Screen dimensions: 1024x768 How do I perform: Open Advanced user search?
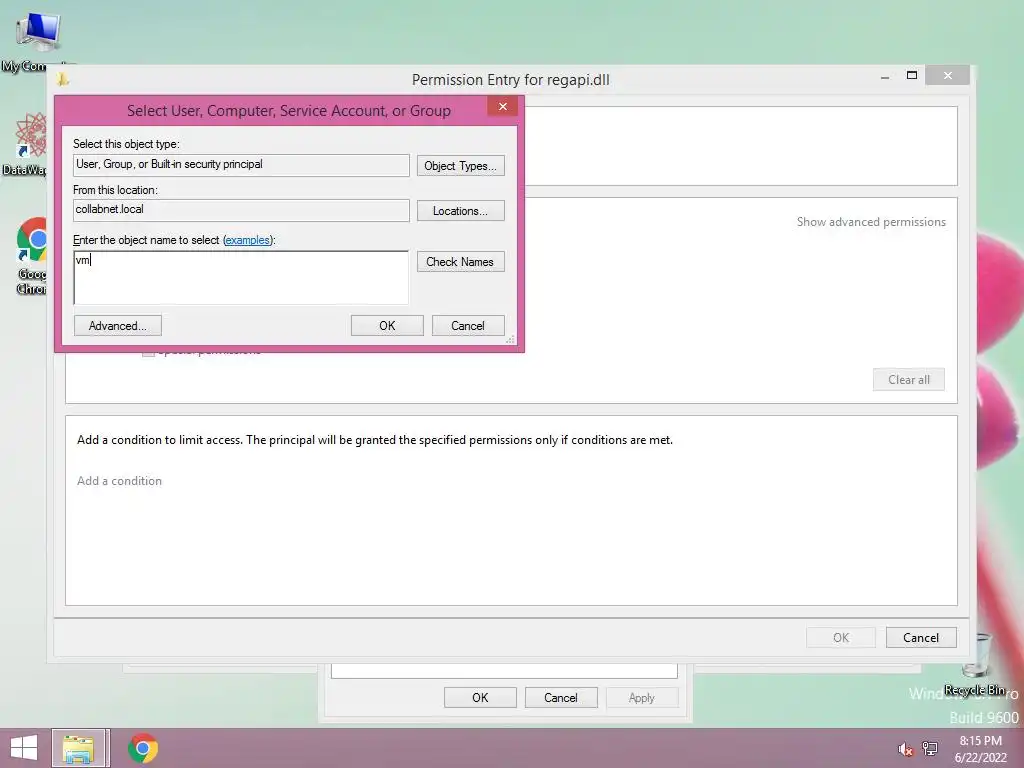(x=118, y=326)
